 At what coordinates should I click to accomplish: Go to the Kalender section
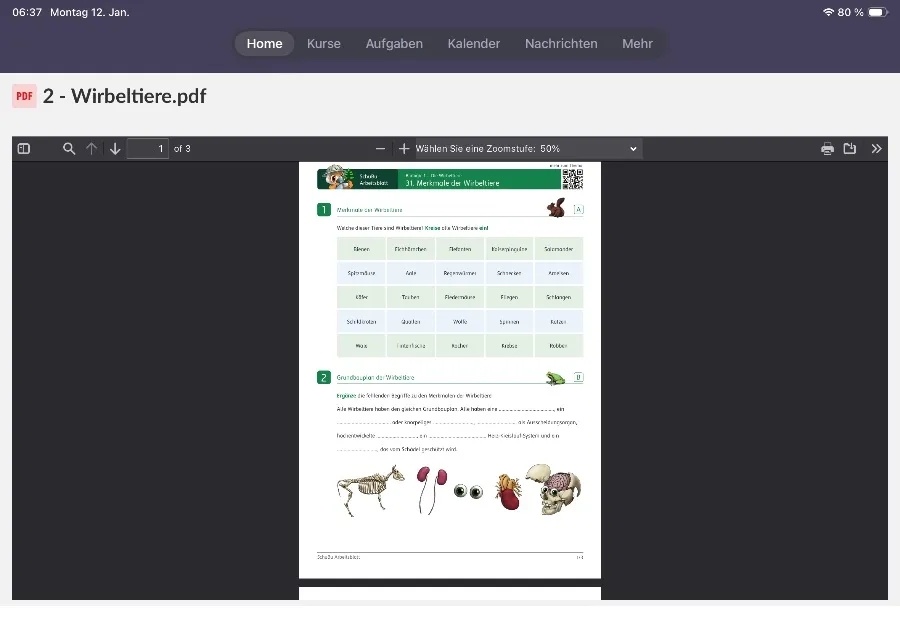473,43
